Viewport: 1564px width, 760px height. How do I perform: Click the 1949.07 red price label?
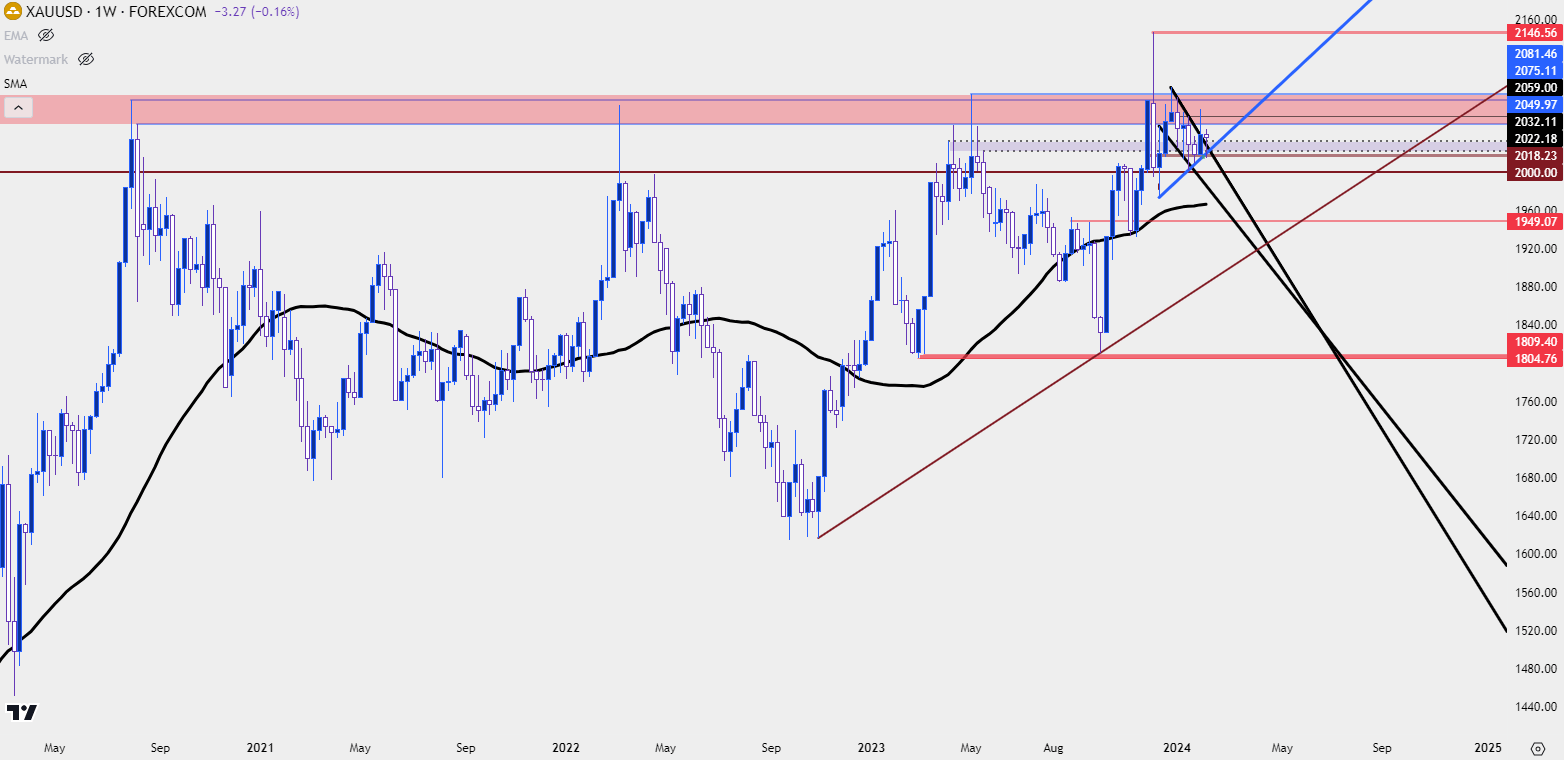point(1533,221)
